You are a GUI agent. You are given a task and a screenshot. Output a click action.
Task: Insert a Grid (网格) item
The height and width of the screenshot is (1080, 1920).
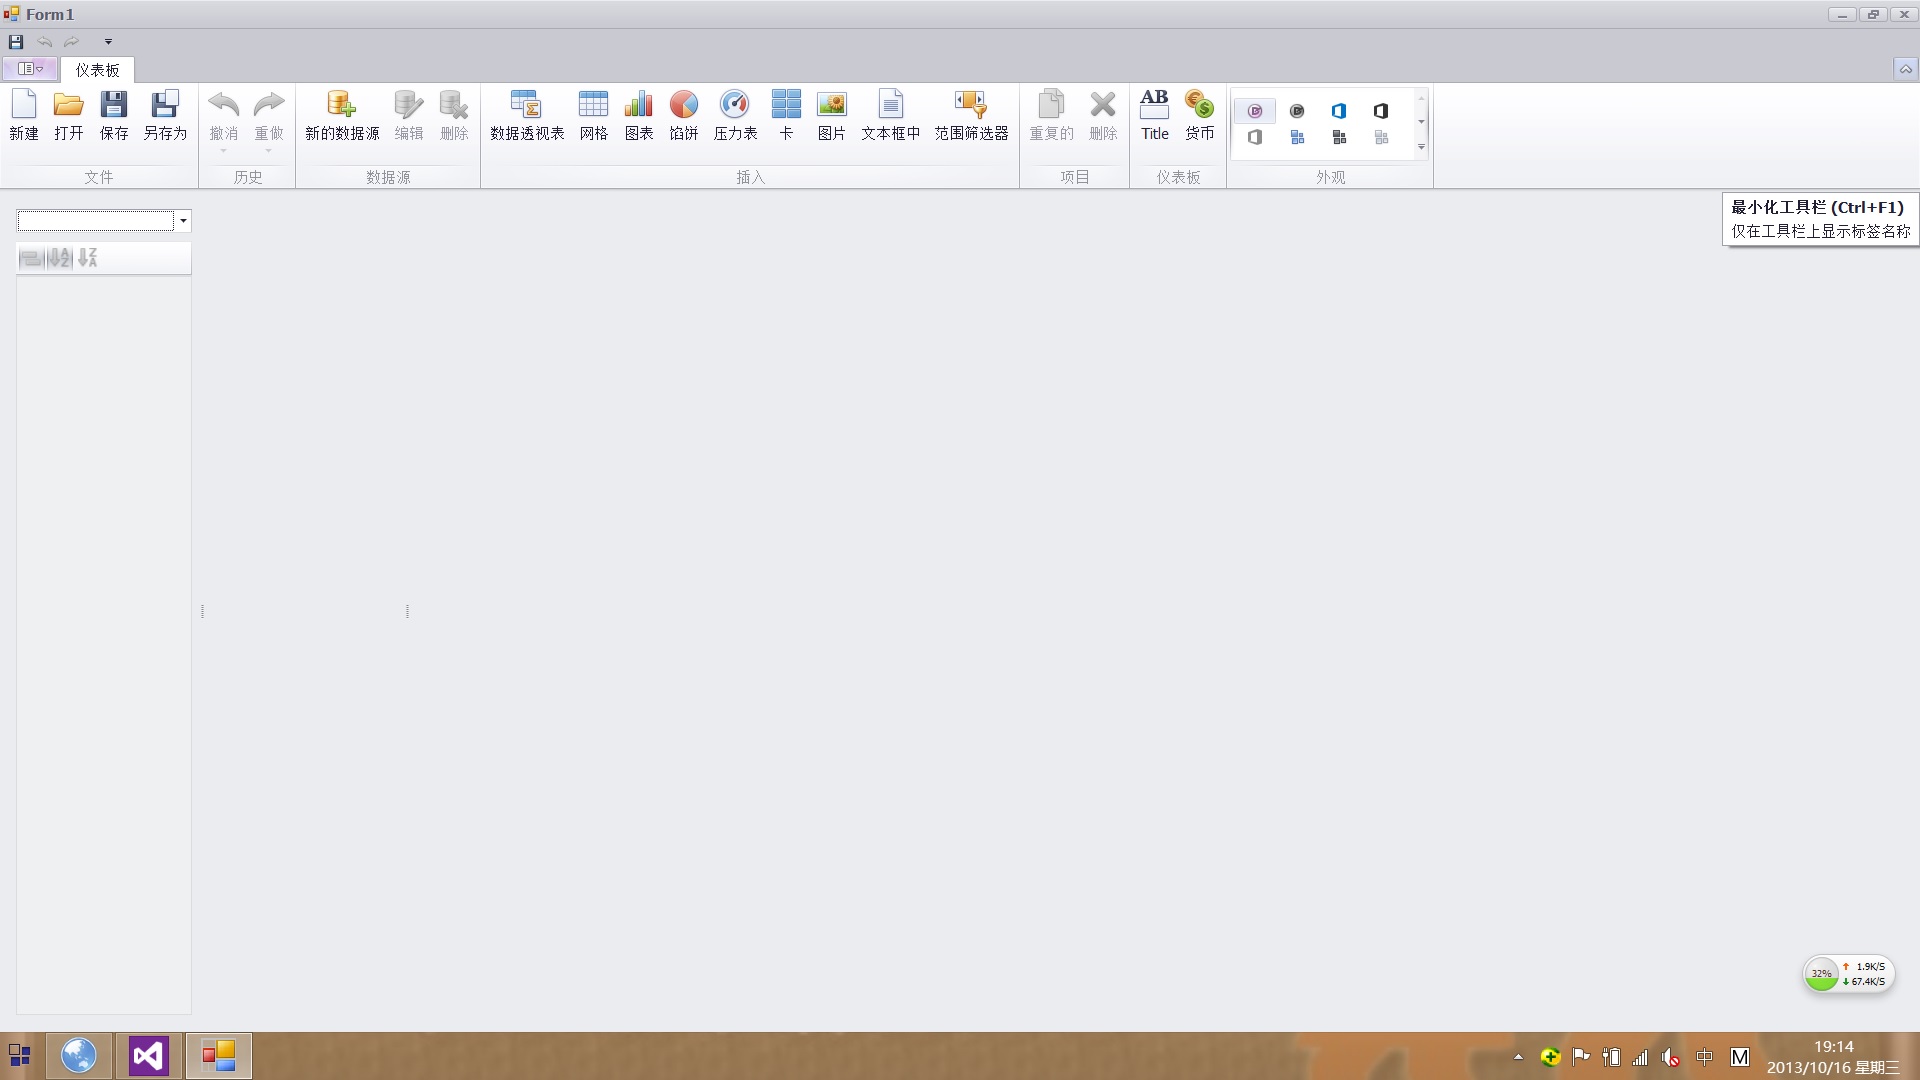pyautogui.click(x=593, y=115)
